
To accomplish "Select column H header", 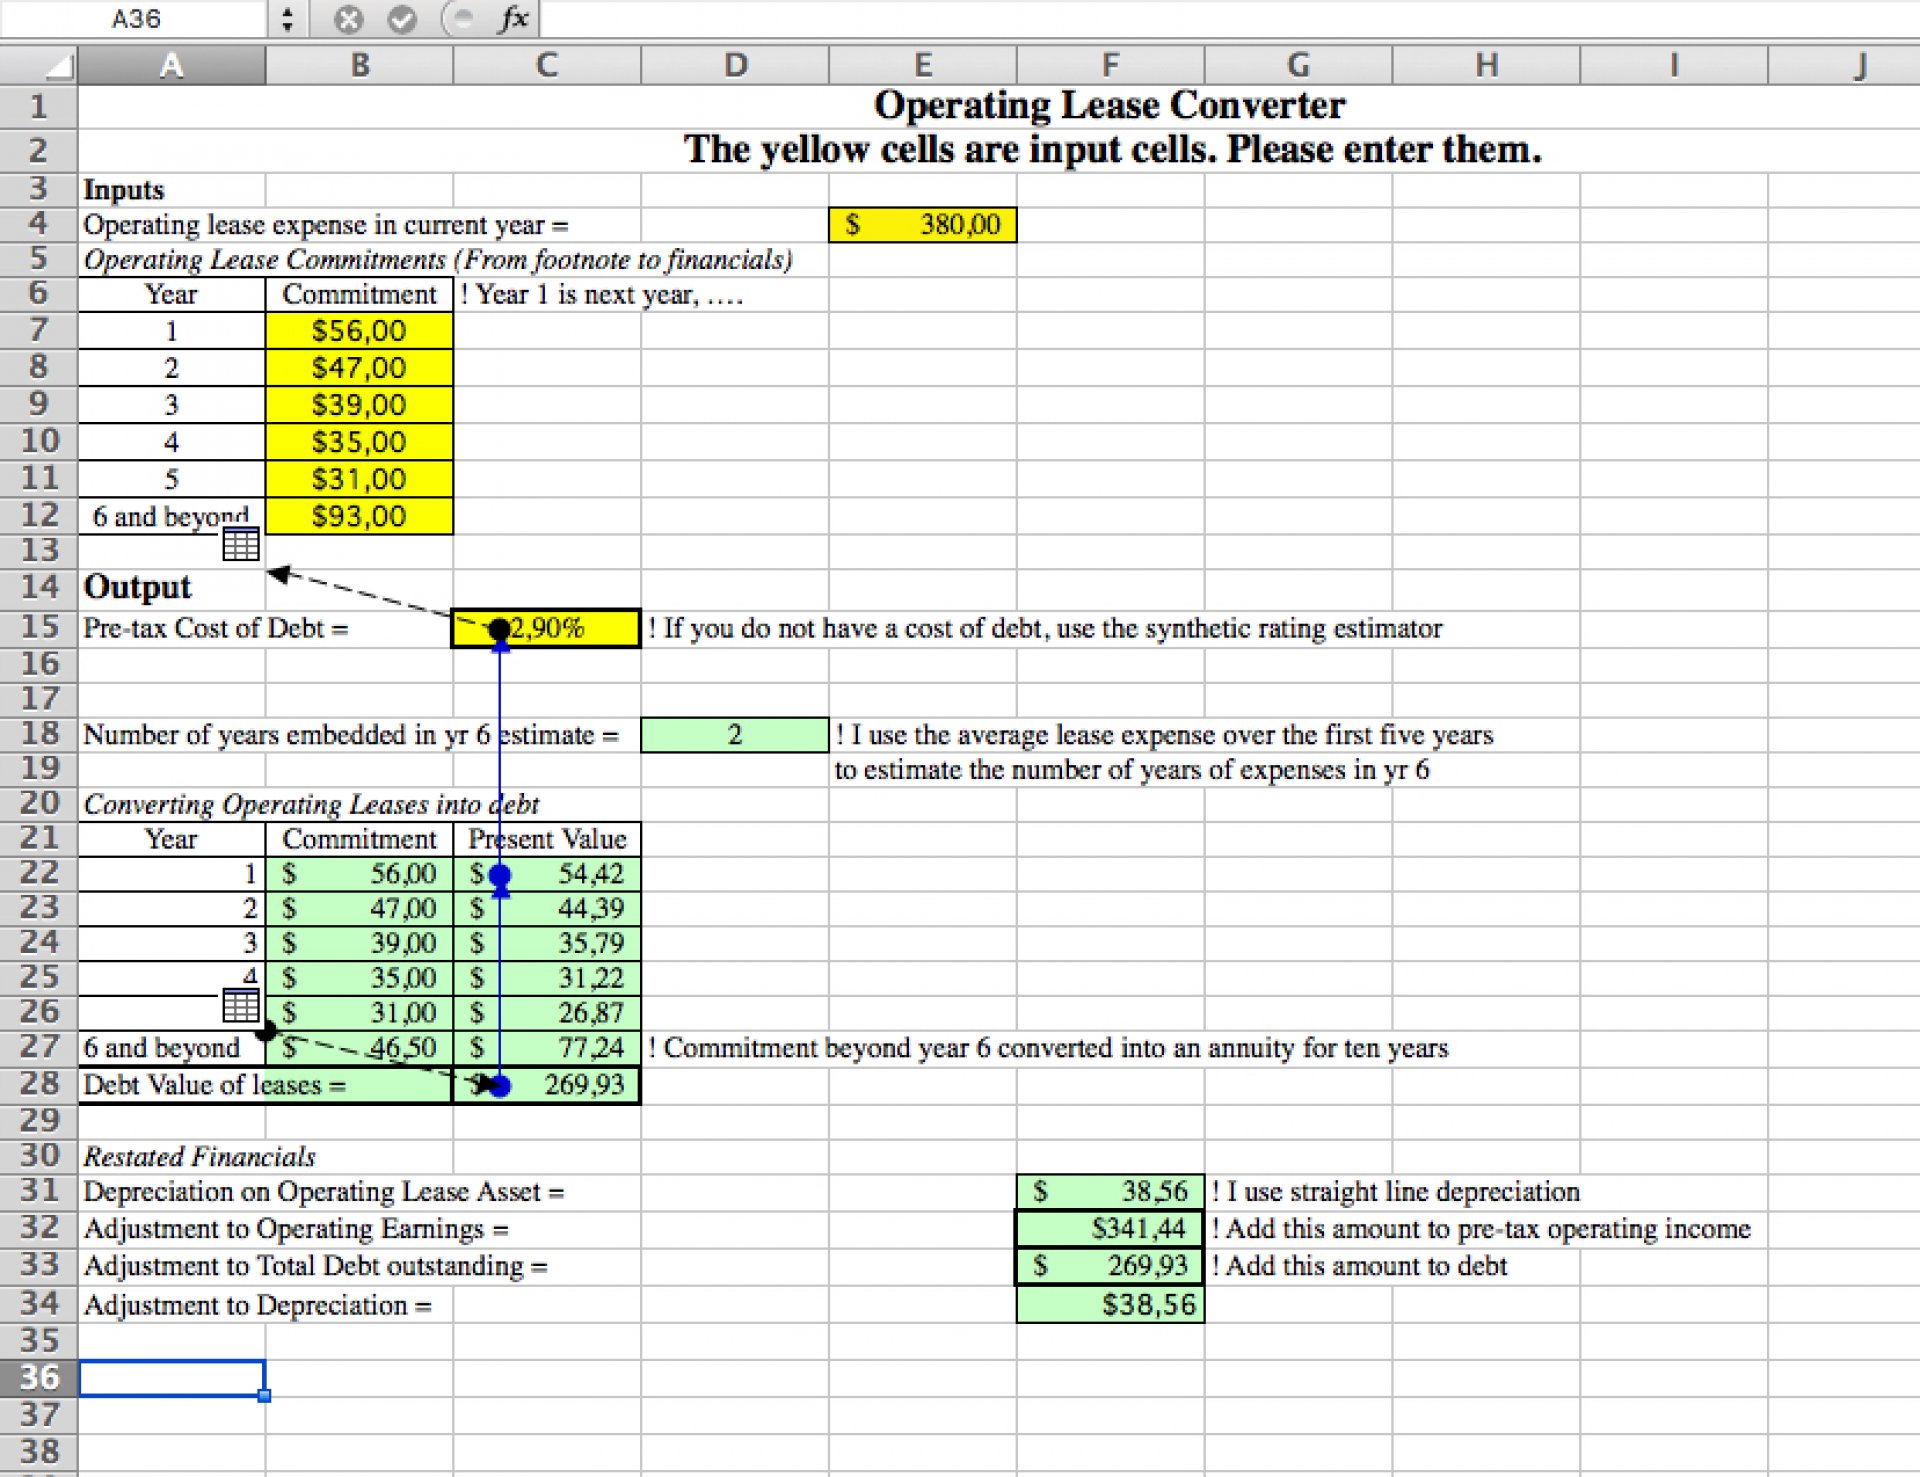I will point(1487,65).
